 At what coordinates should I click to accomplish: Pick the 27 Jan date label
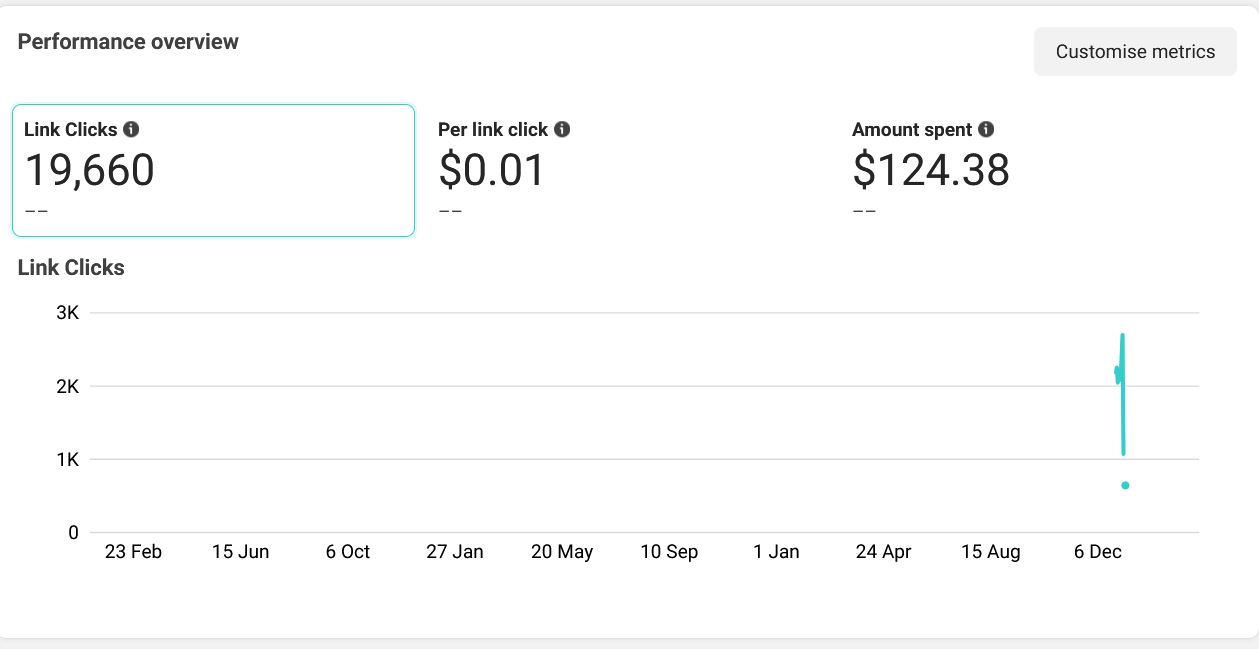click(455, 552)
